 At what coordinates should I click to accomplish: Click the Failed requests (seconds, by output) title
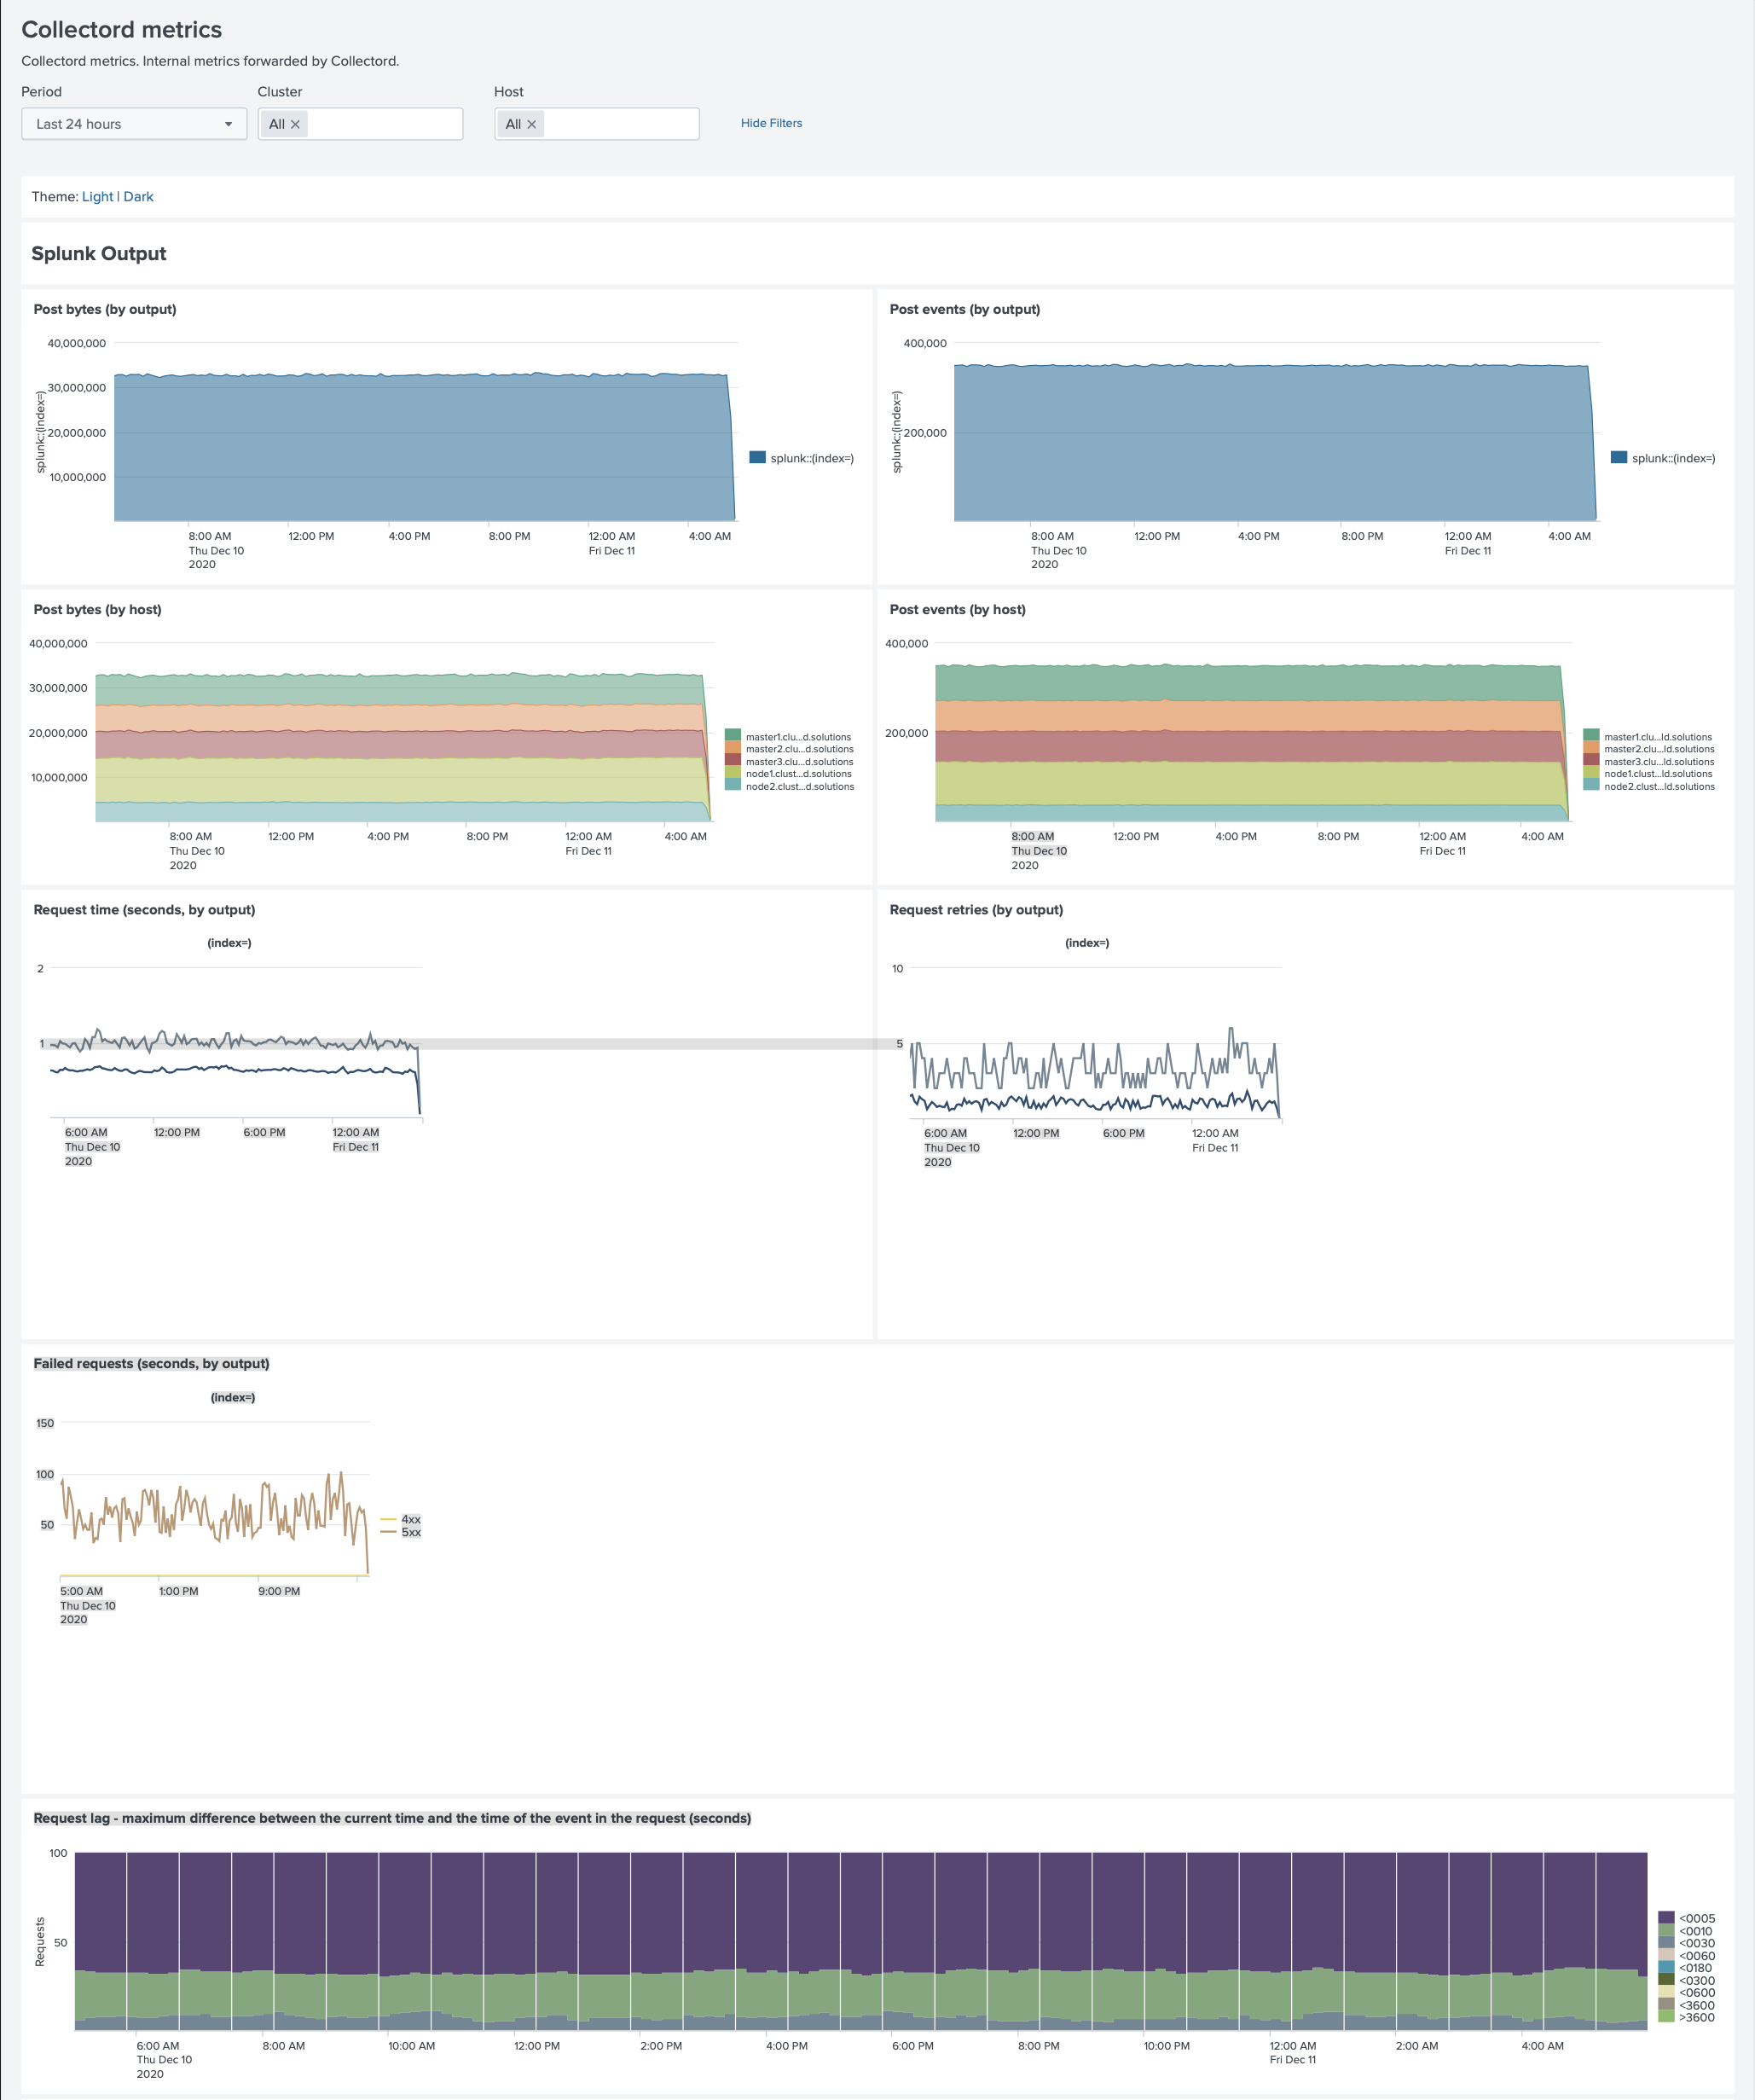(x=151, y=1363)
